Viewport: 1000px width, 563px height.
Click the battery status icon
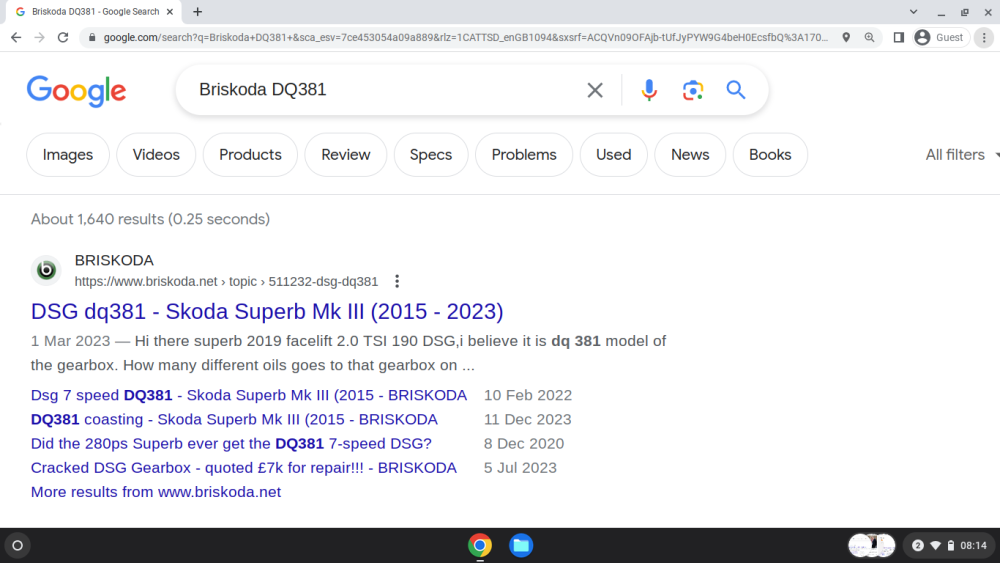[x=951, y=545]
